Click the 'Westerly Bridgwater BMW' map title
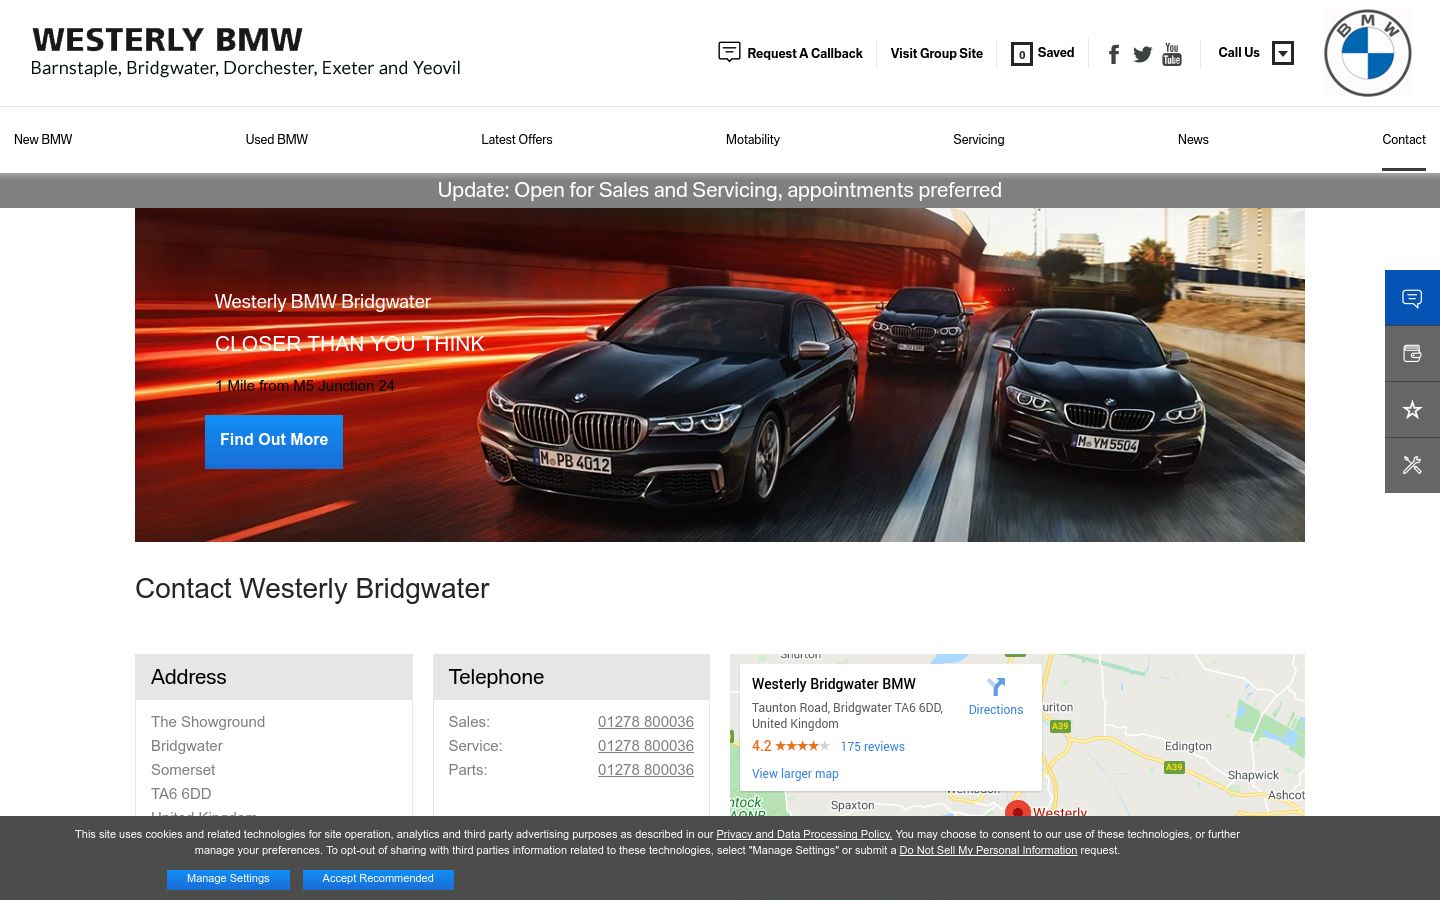 click(834, 684)
